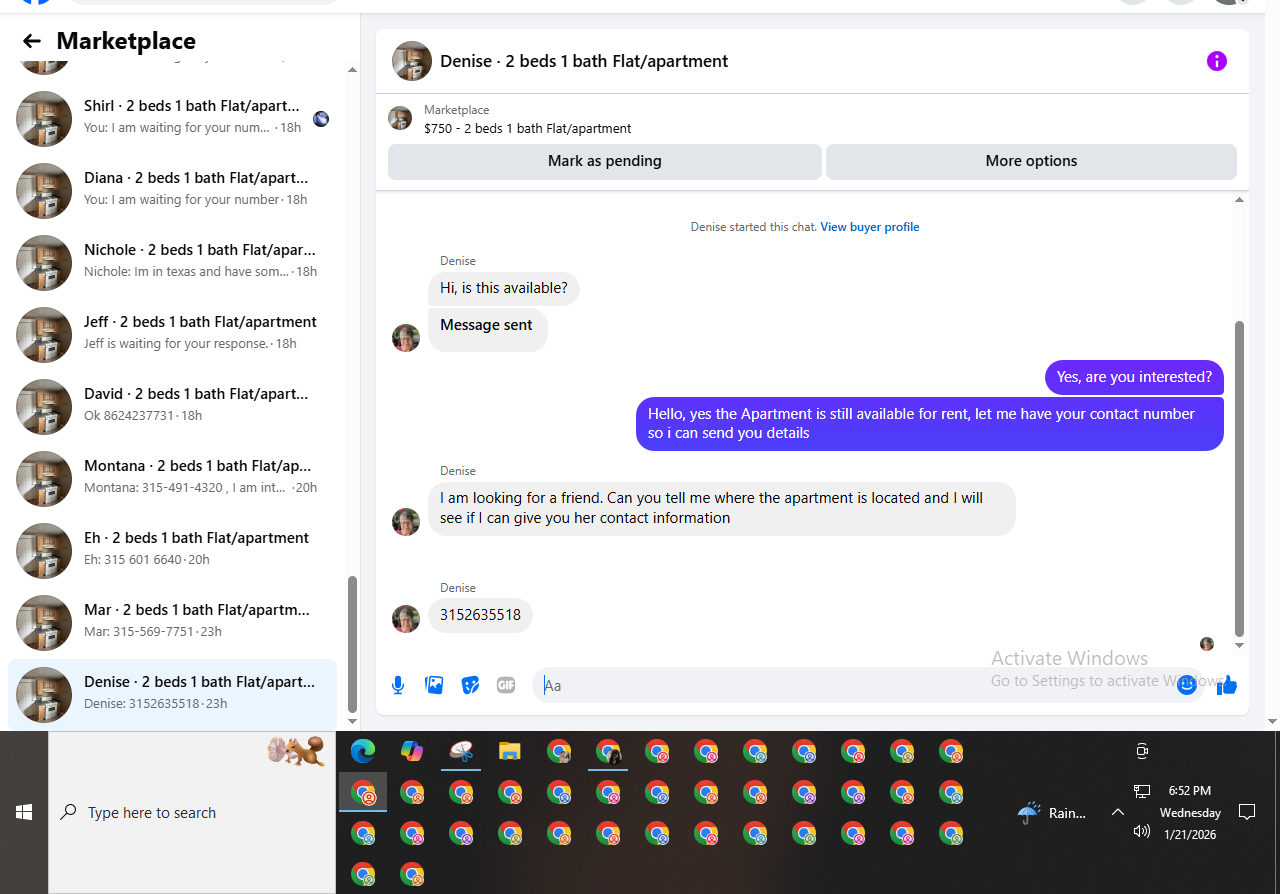
Task: Click Shirl's seen indicator avatar
Action: (321, 119)
